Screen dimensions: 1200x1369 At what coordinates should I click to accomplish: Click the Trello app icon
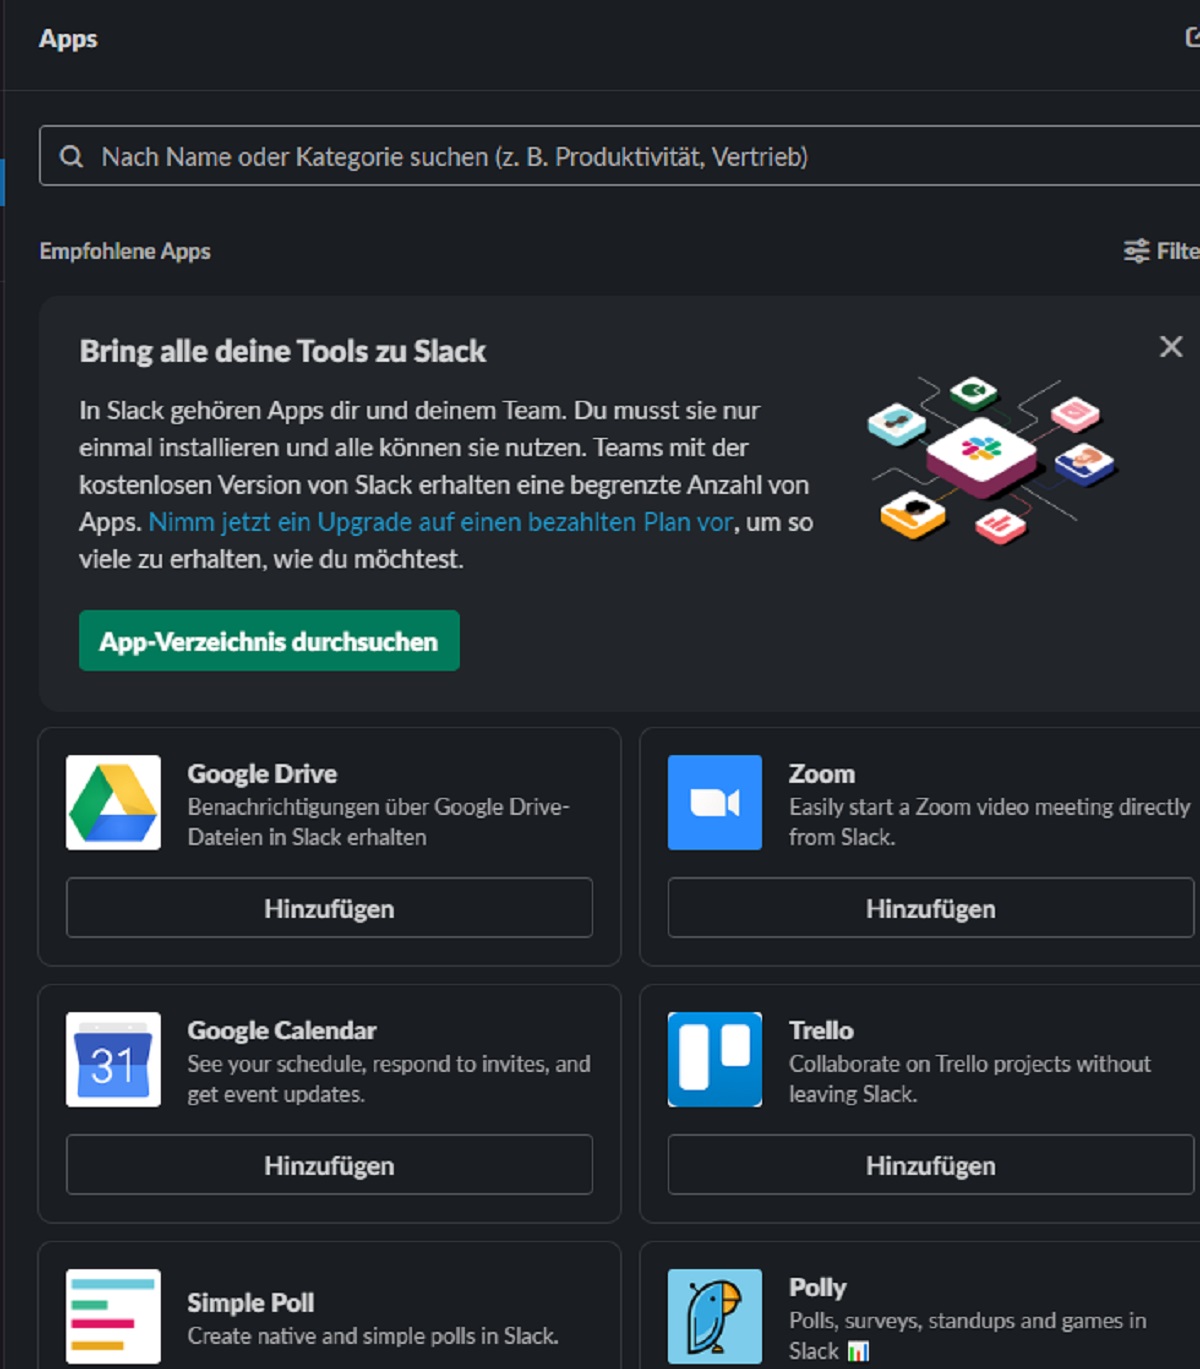(x=715, y=1059)
